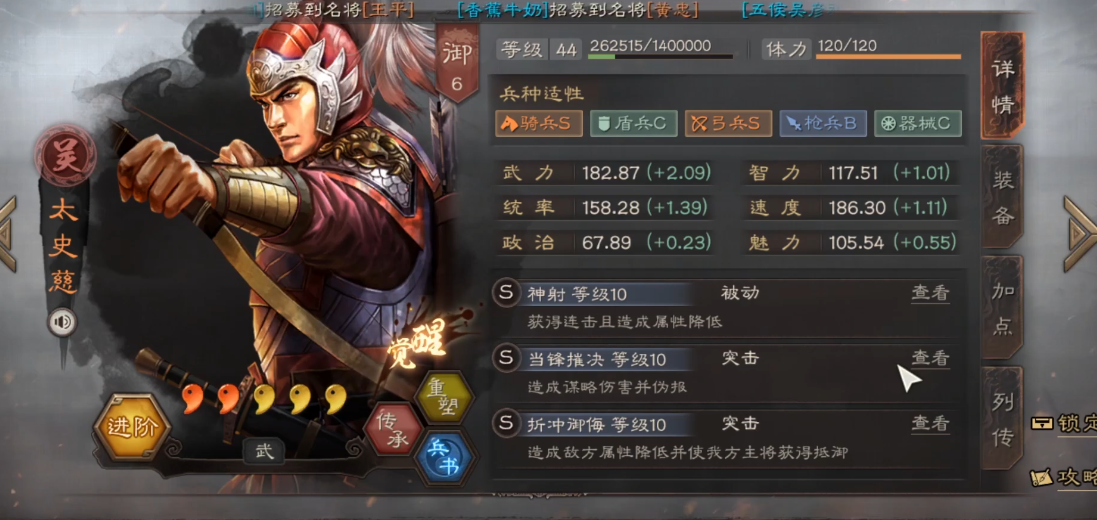Select the 骑兵S troop type

[x=539, y=124]
